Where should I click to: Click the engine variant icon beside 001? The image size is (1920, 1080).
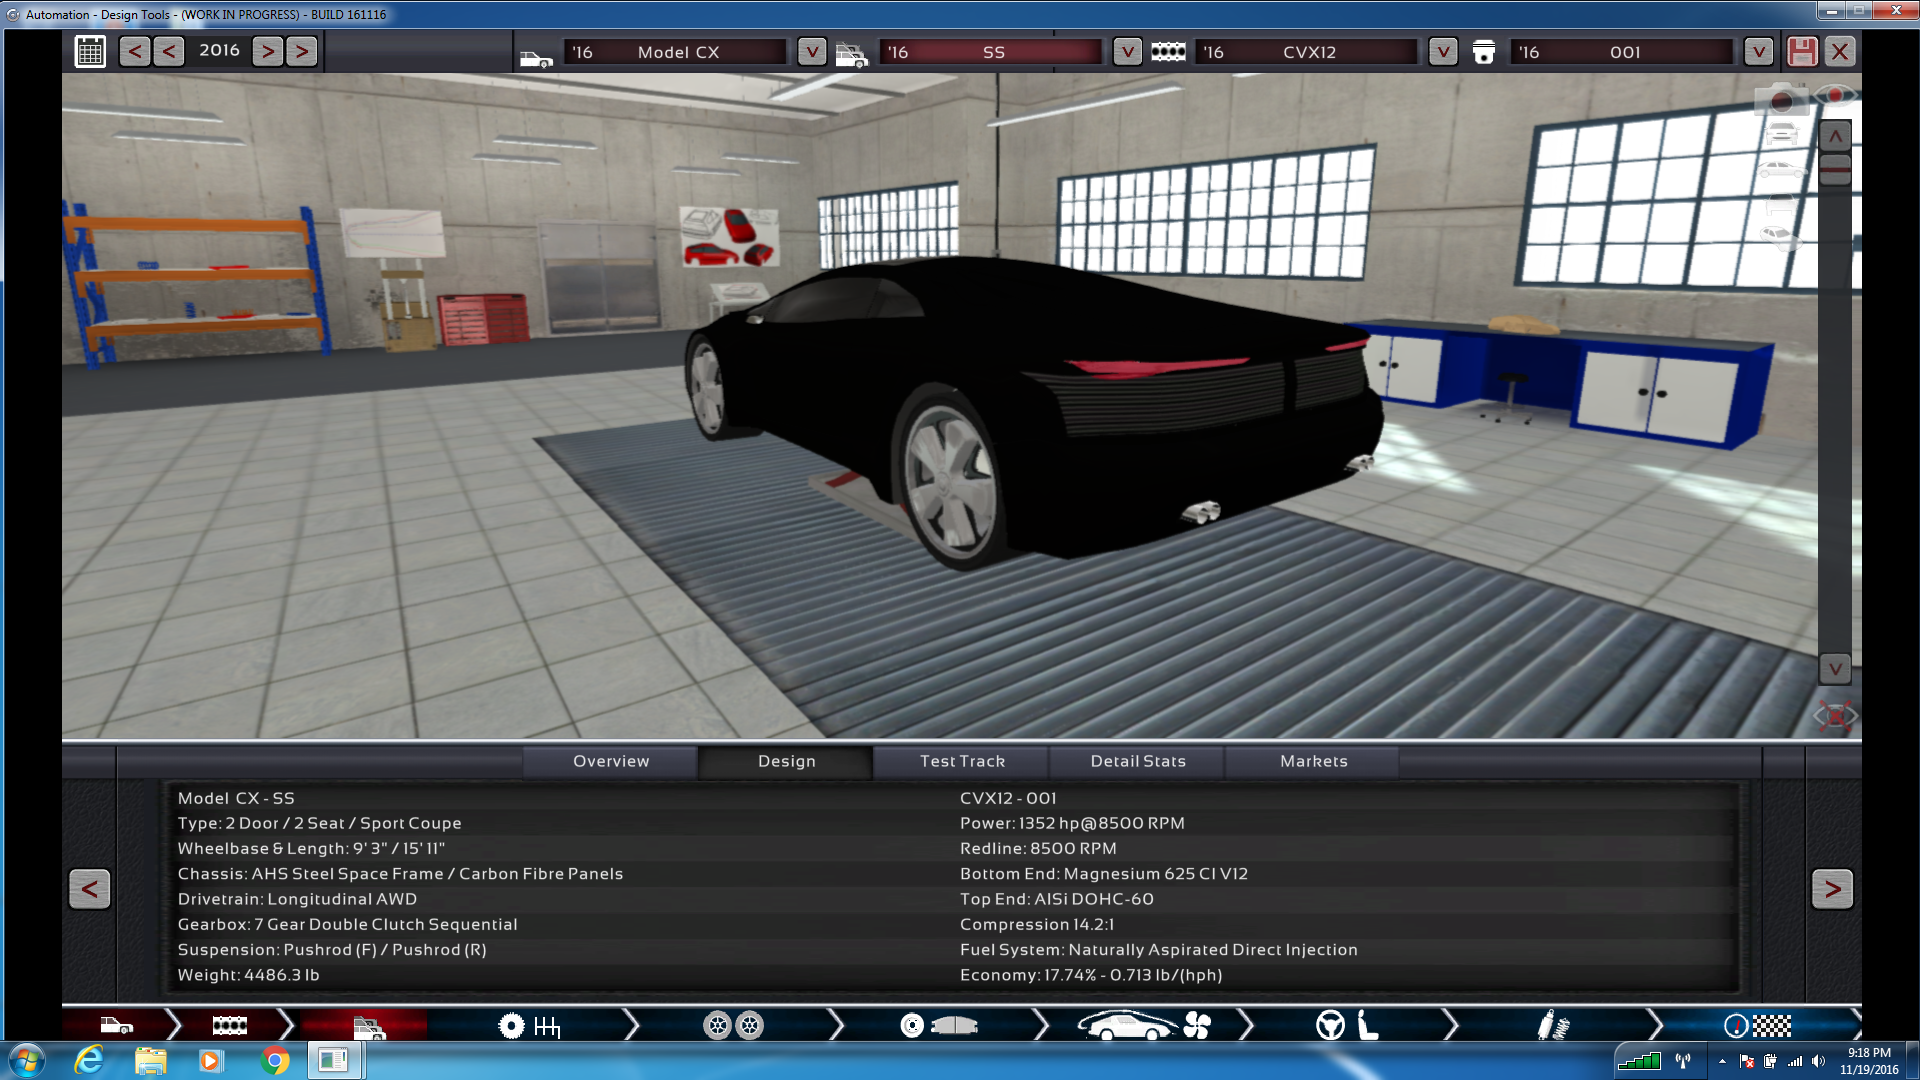(x=1484, y=52)
